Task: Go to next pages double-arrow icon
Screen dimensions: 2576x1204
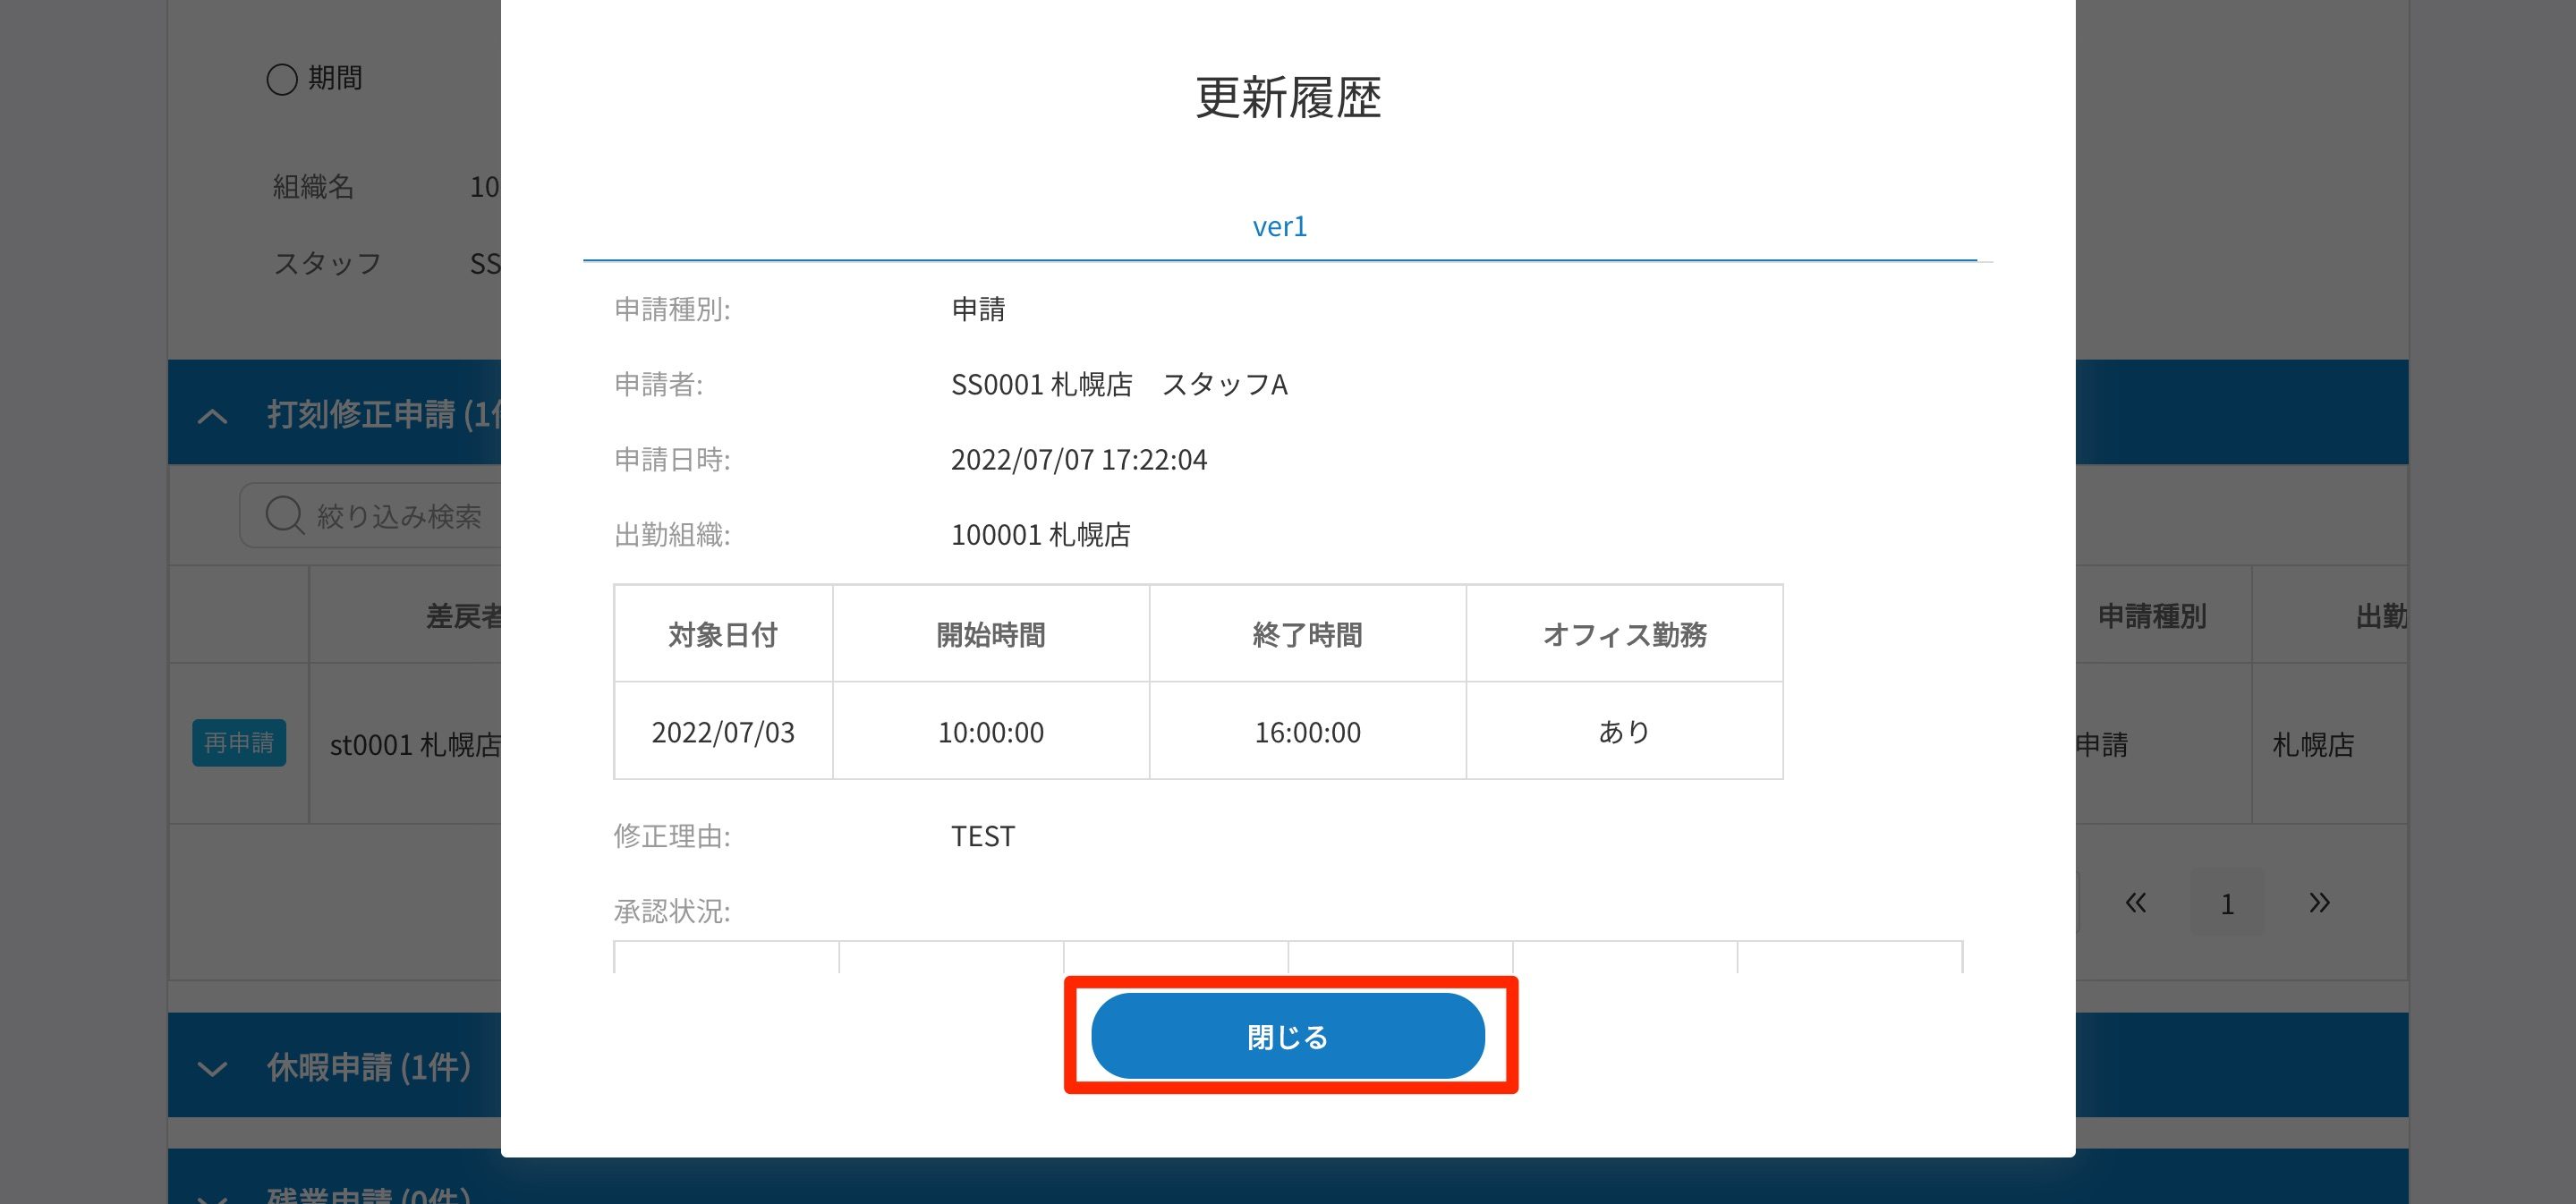Action: click(x=2319, y=903)
